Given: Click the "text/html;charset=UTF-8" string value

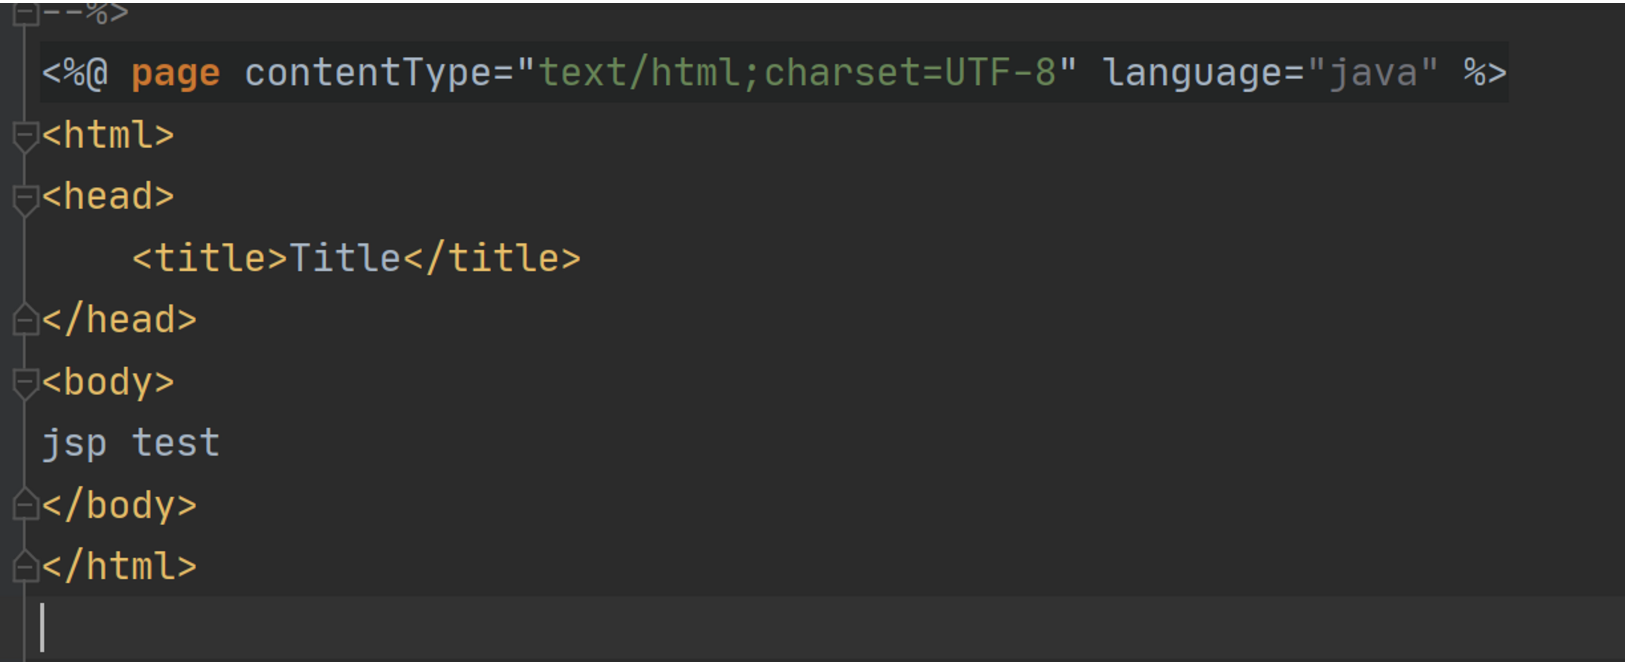Looking at the screenshot, I should (x=796, y=73).
